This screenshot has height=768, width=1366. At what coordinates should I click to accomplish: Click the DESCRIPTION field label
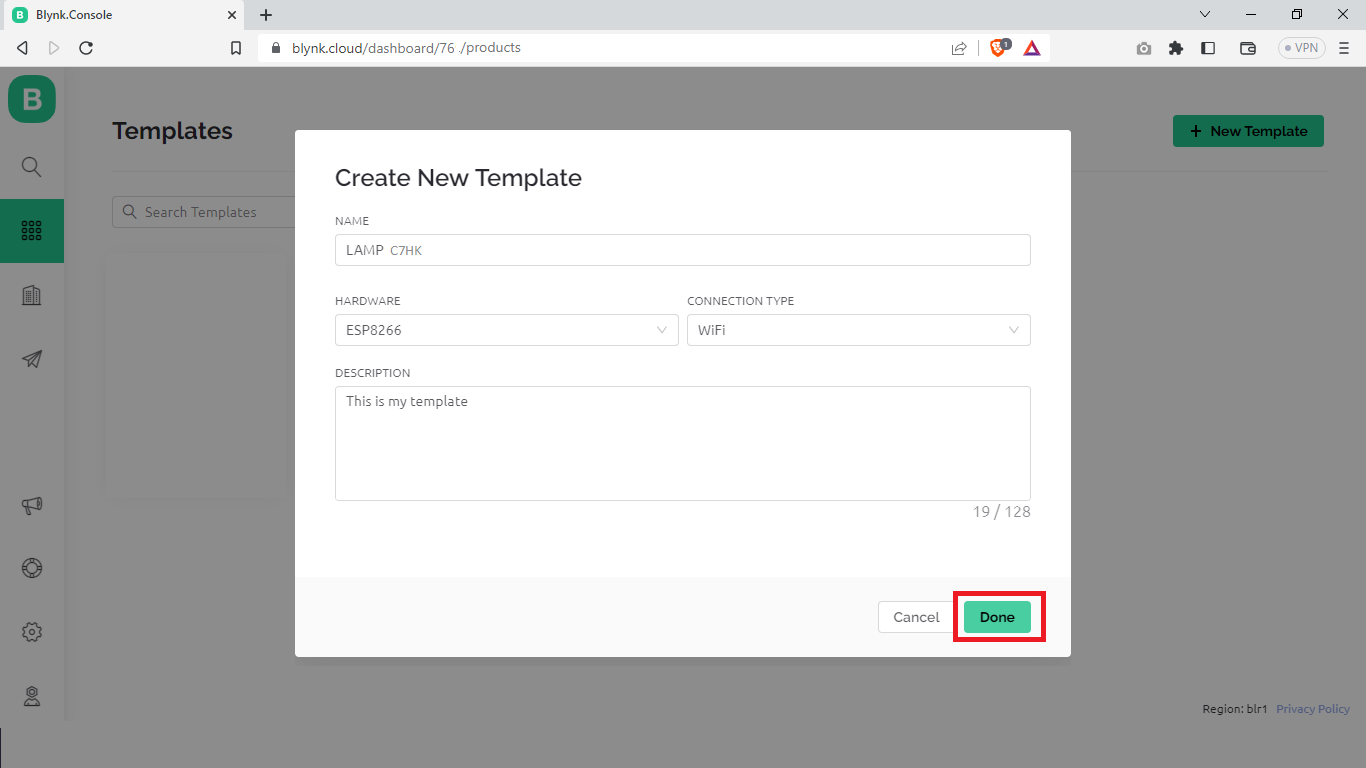373,373
